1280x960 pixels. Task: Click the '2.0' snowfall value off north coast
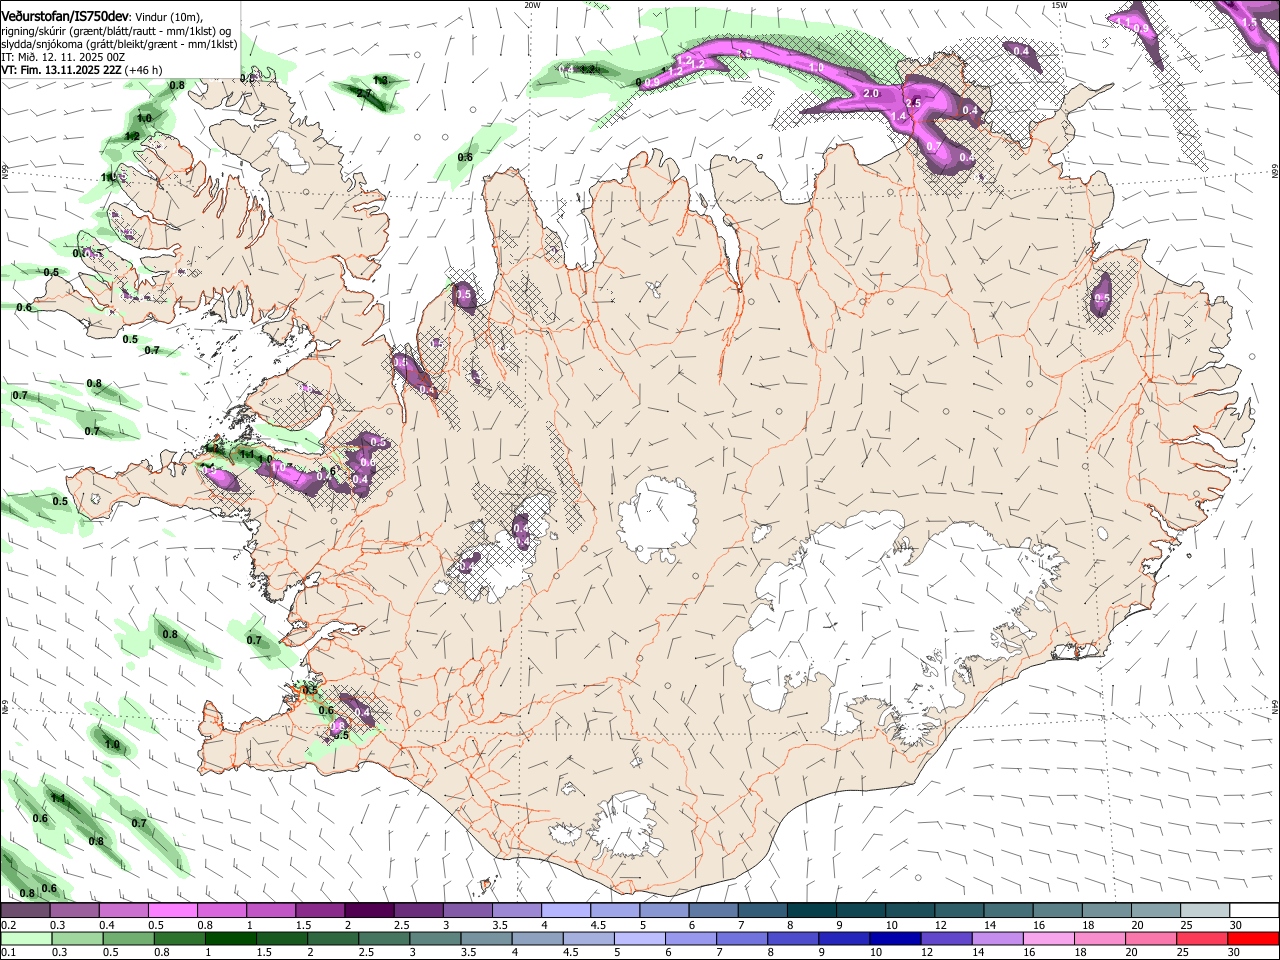pos(870,93)
